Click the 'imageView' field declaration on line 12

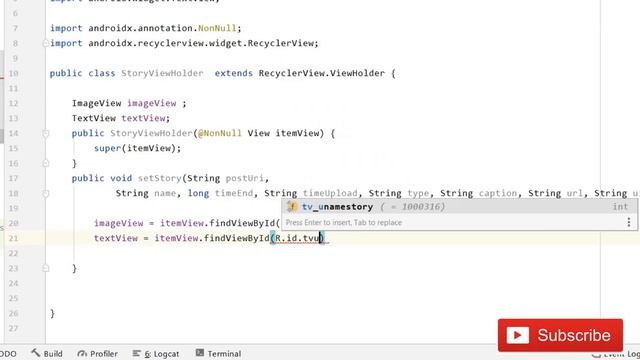coord(151,103)
